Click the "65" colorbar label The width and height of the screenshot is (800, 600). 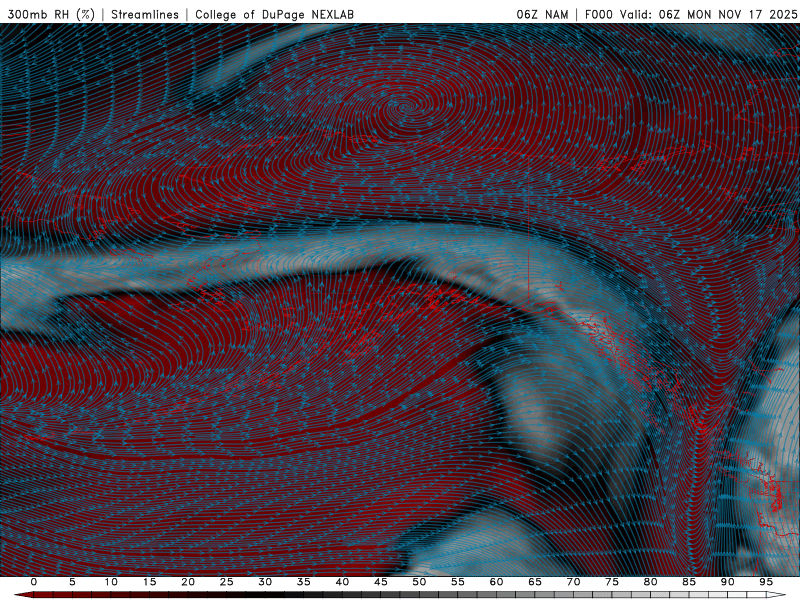pos(534,582)
